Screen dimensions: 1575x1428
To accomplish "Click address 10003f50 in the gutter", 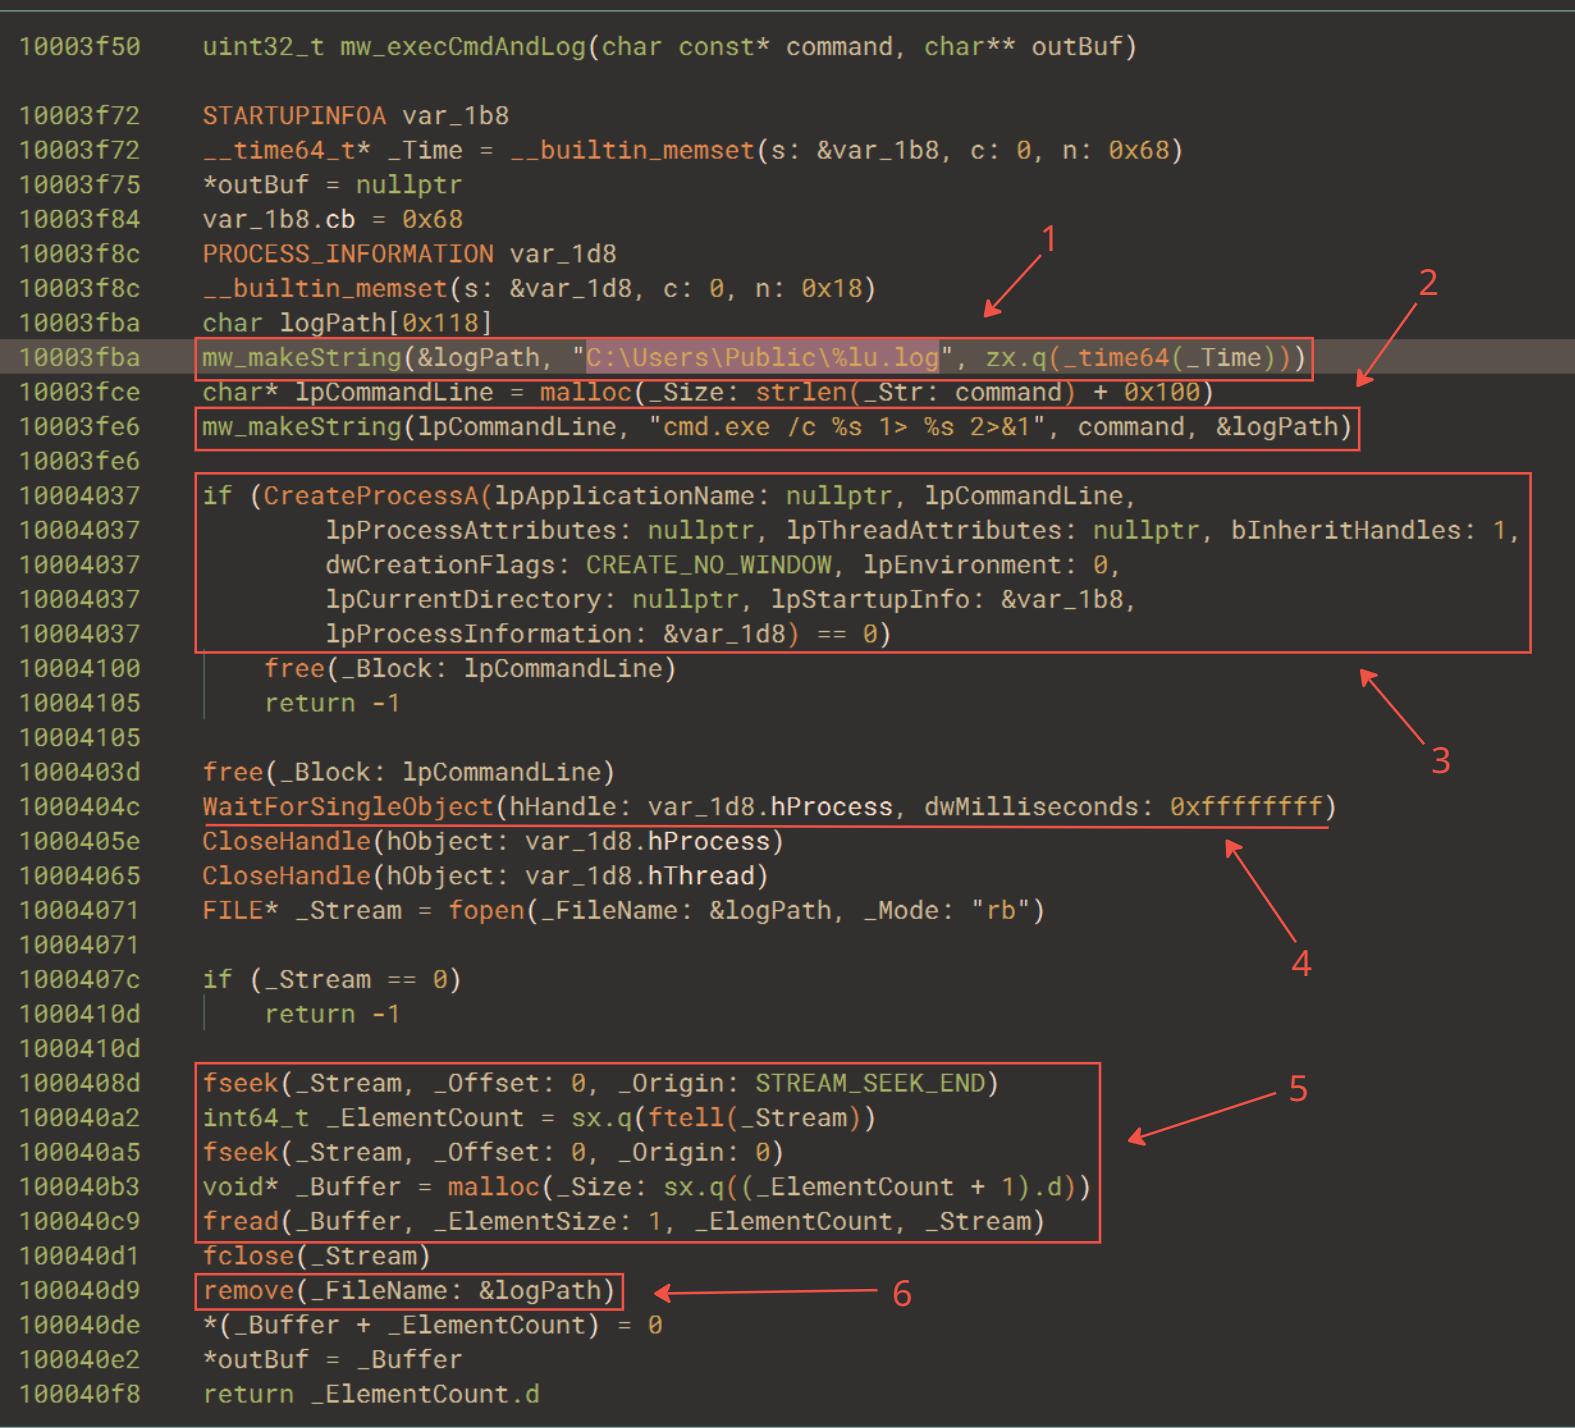I will pos(79,47).
